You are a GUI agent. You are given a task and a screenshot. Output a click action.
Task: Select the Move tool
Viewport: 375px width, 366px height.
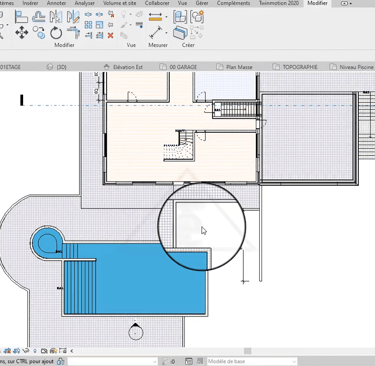tap(22, 33)
